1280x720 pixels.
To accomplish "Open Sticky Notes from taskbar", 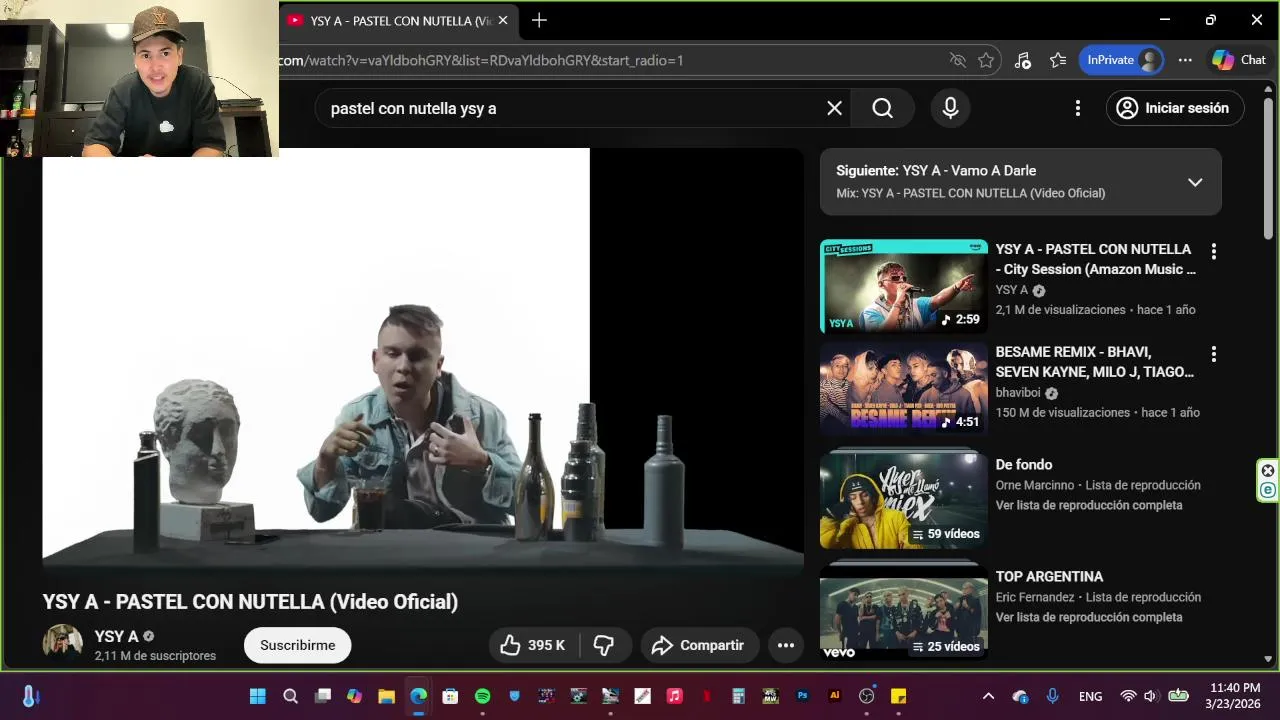I will [x=898, y=696].
